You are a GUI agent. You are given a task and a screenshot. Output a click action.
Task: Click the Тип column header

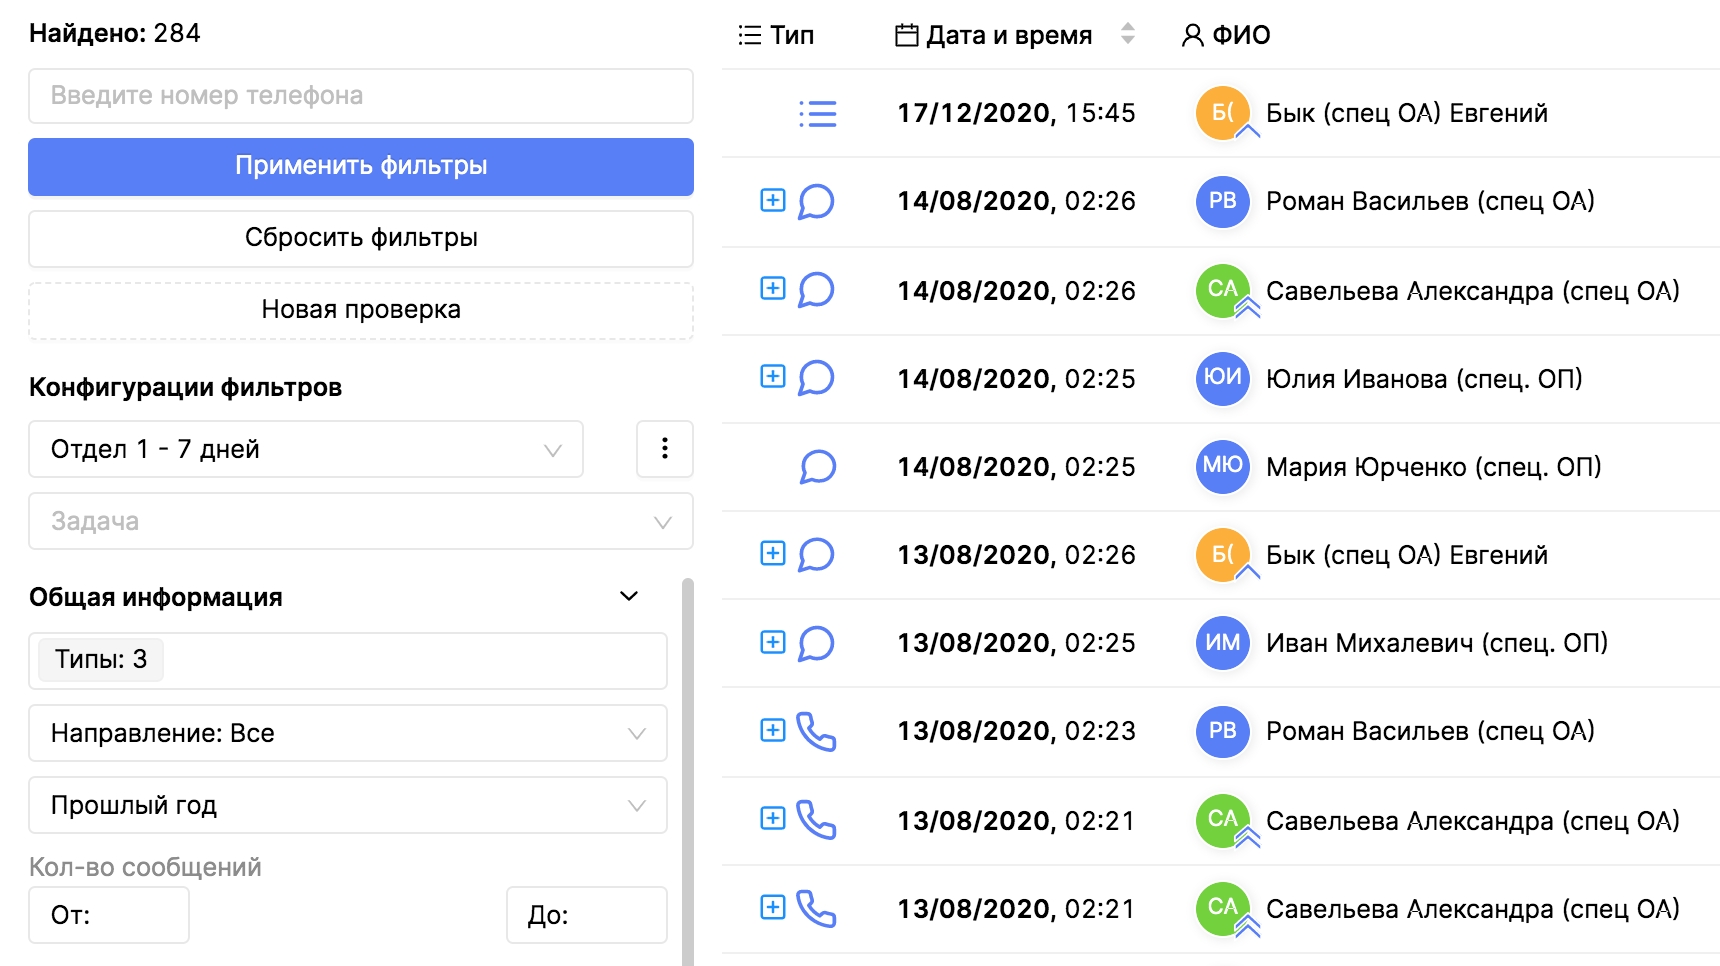pos(777,36)
